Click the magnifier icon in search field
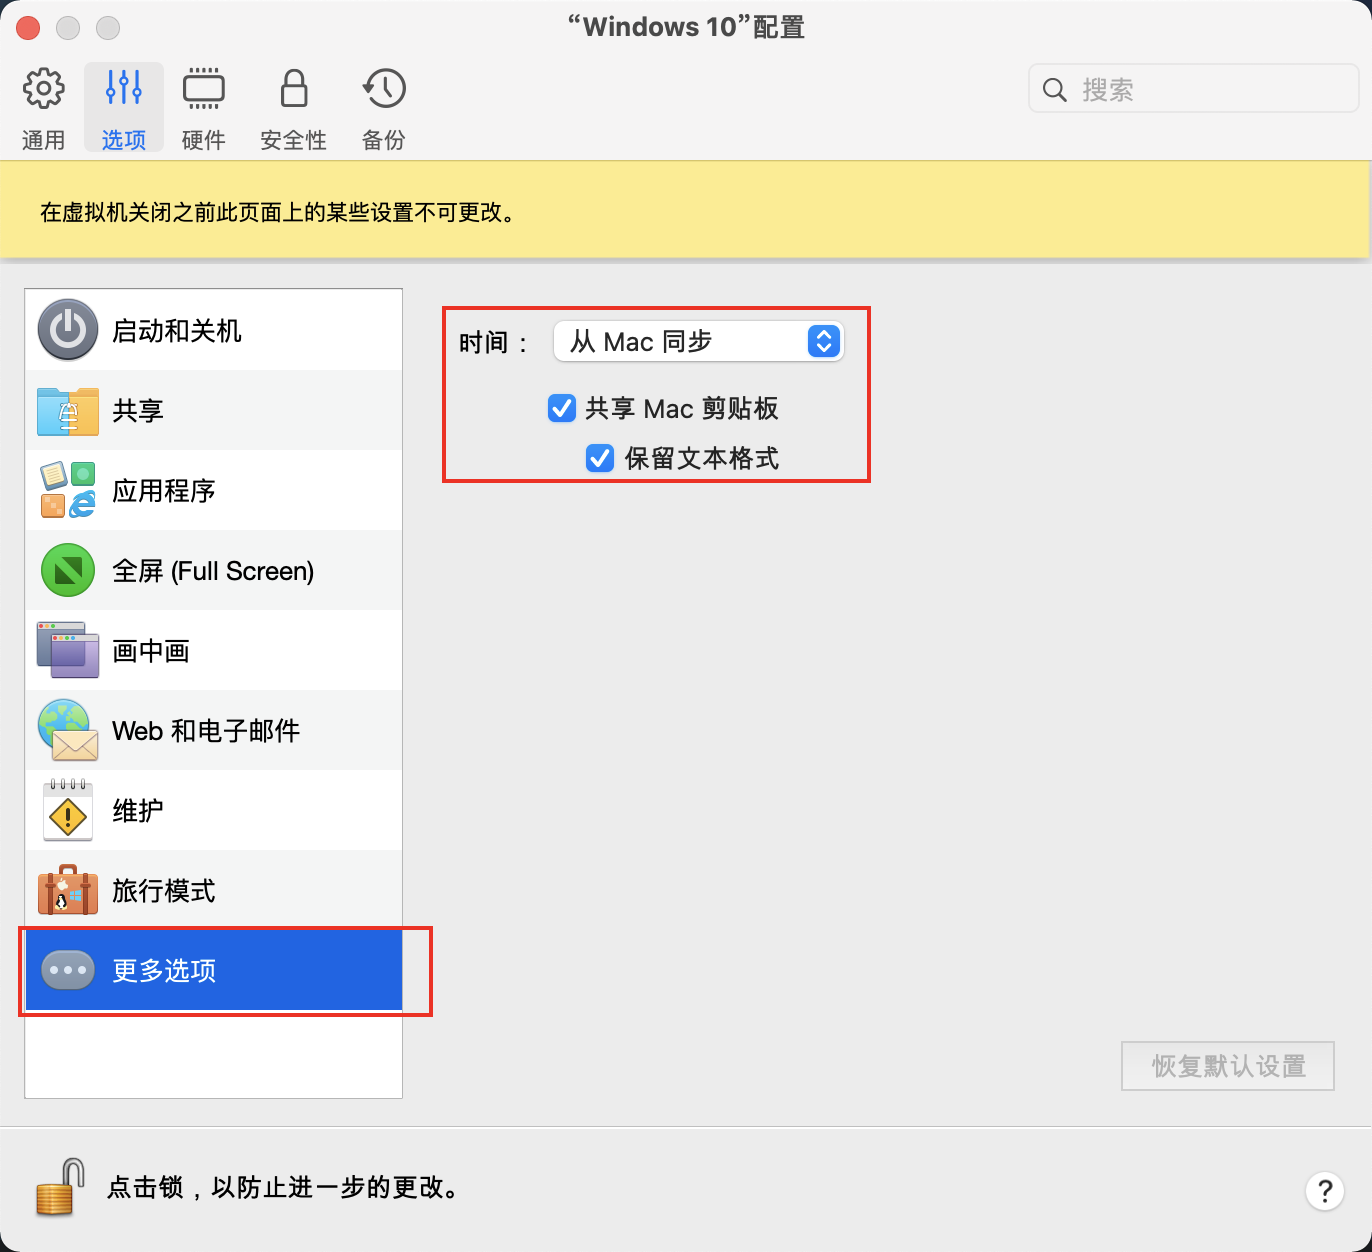This screenshot has height=1252, width=1372. pos(1055,90)
